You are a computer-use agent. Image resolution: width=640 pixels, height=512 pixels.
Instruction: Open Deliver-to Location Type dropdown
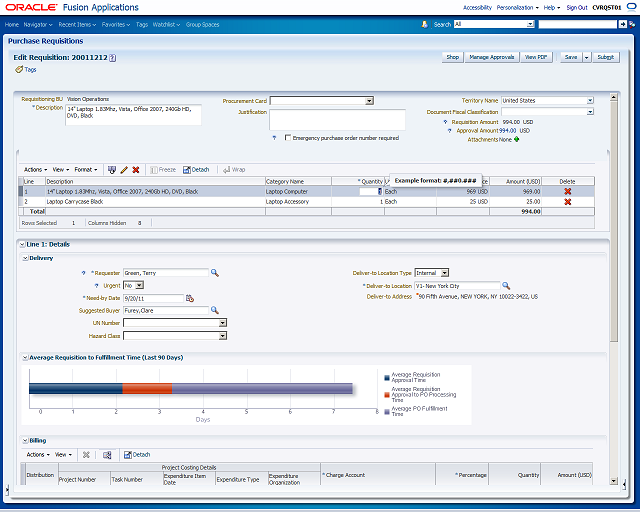pyautogui.click(x=445, y=273)
